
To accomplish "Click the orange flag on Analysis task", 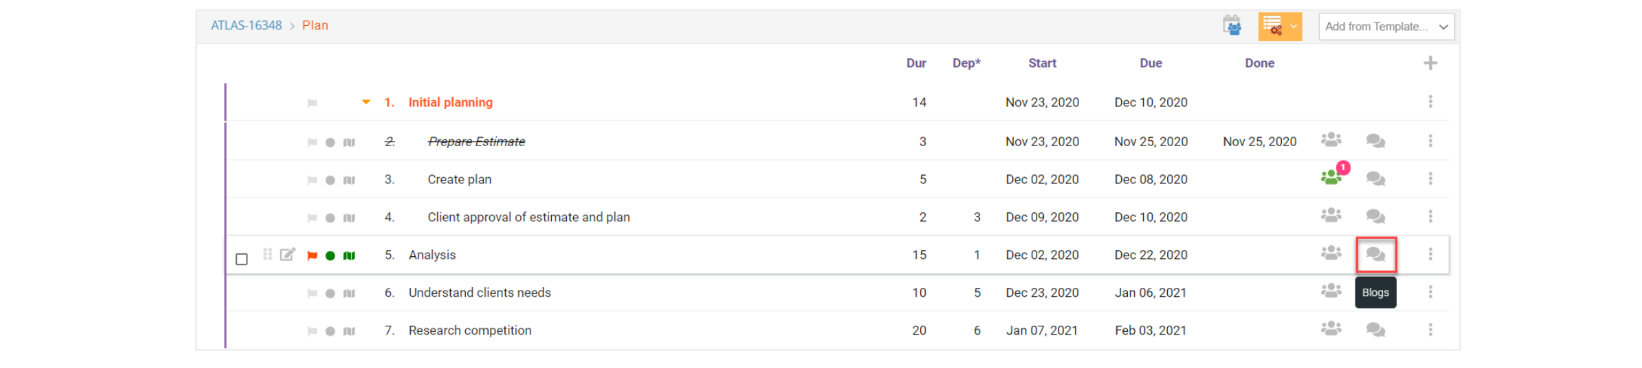I will pos(312,256).
